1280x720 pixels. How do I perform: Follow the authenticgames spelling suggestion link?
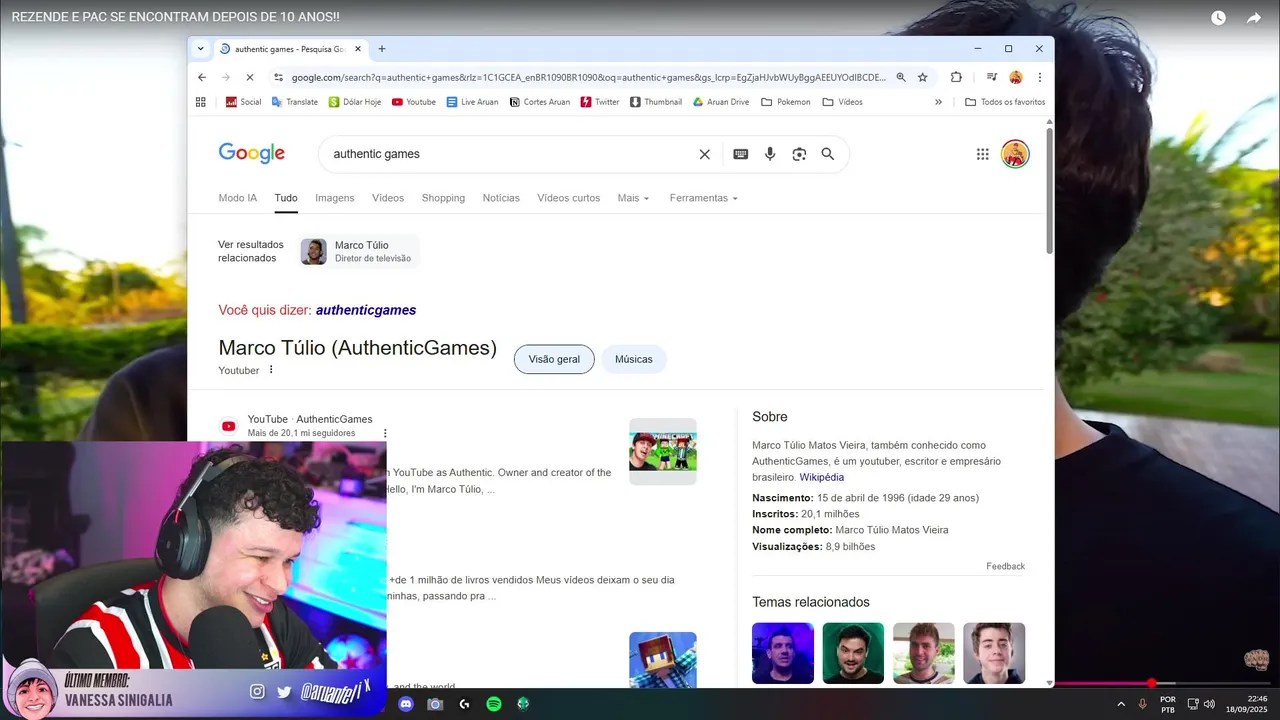click(366, 310)
